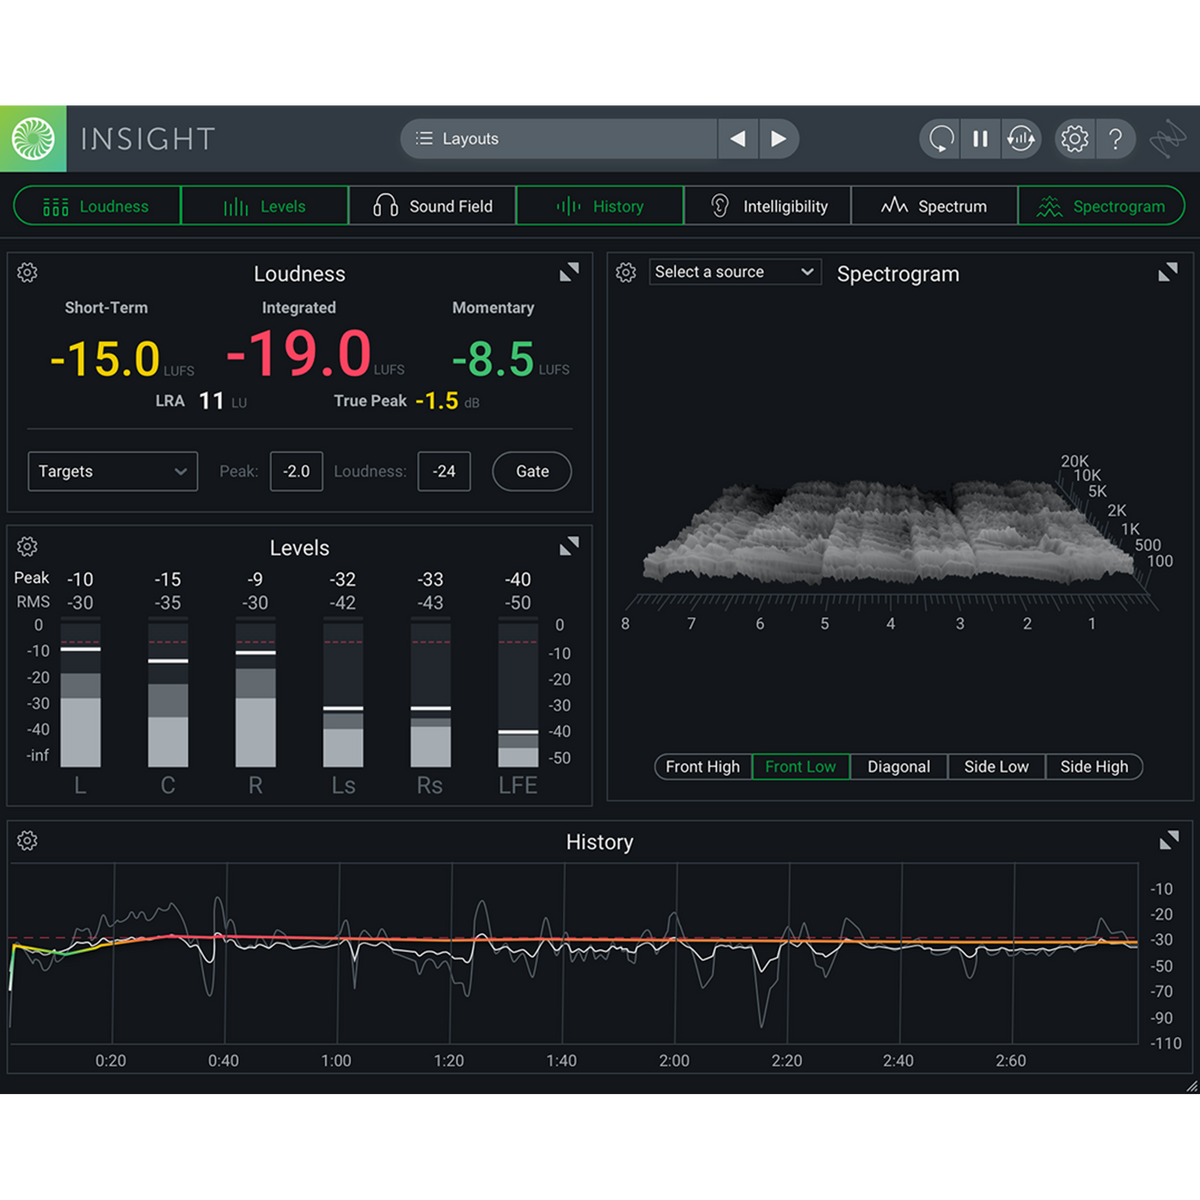
Task: Open global settings gear in header
Action: point(1075,139)
